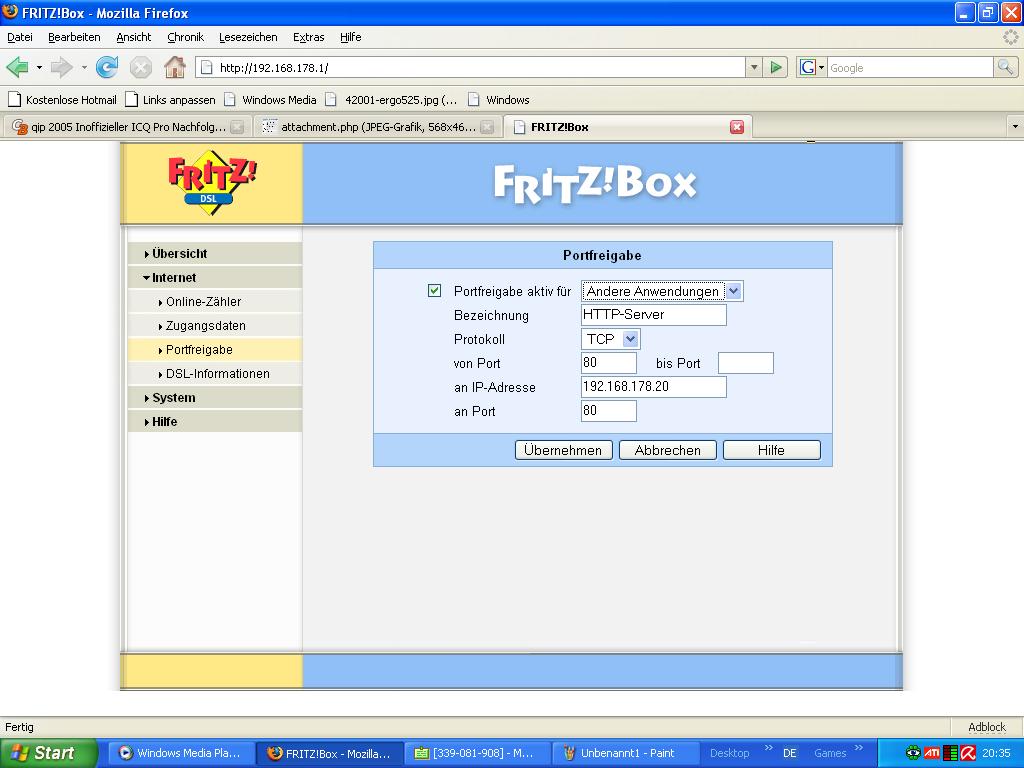The image size is (1024, 768).
Task: Click the search magnifier icon
Action: [x=1005, y=67]
